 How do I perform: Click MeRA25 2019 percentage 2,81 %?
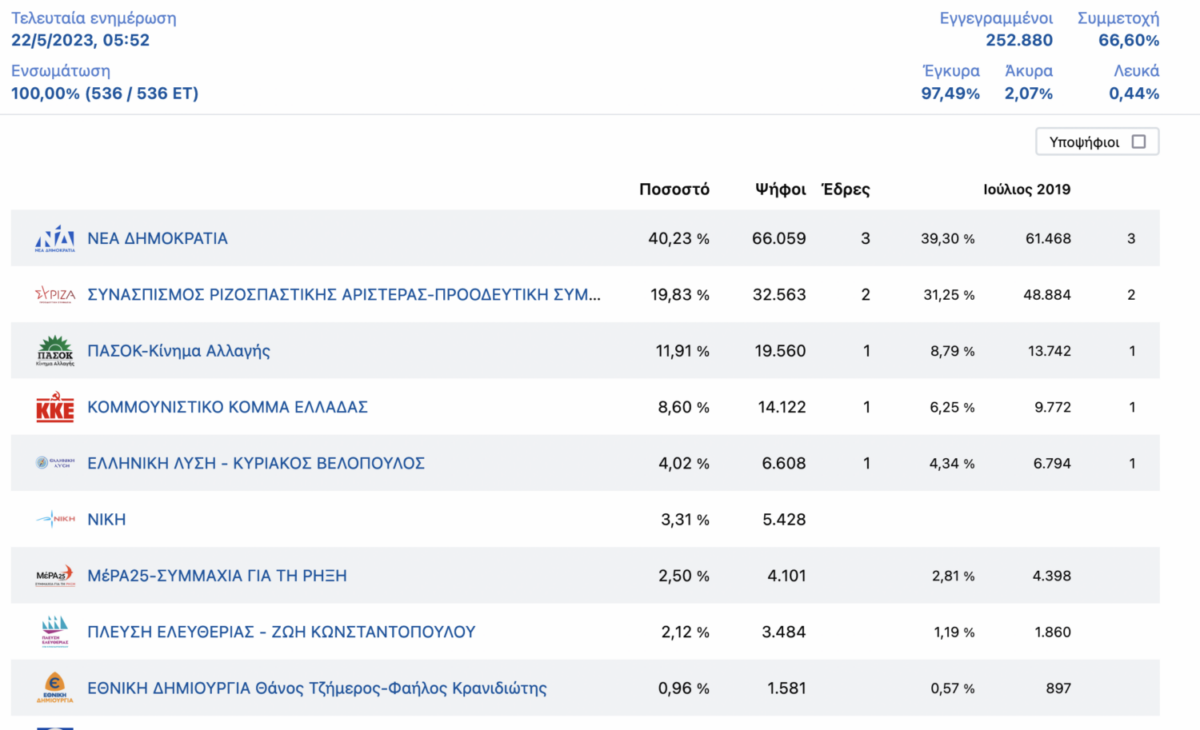click(952, 576)
